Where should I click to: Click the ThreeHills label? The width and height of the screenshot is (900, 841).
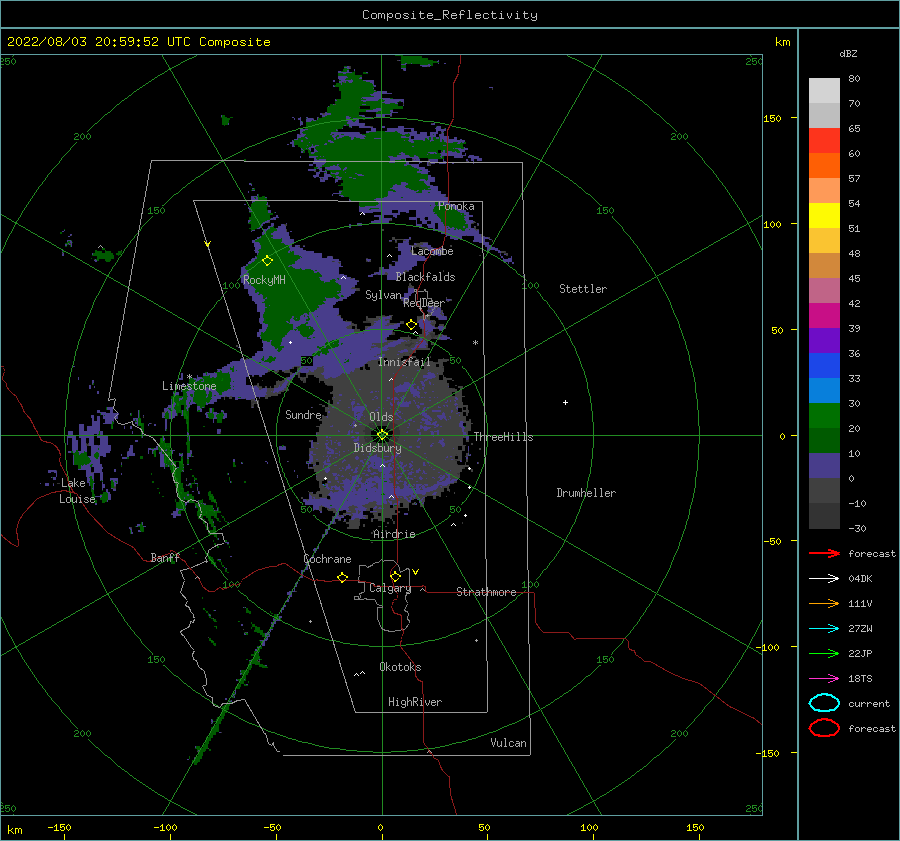coord(503,437)
